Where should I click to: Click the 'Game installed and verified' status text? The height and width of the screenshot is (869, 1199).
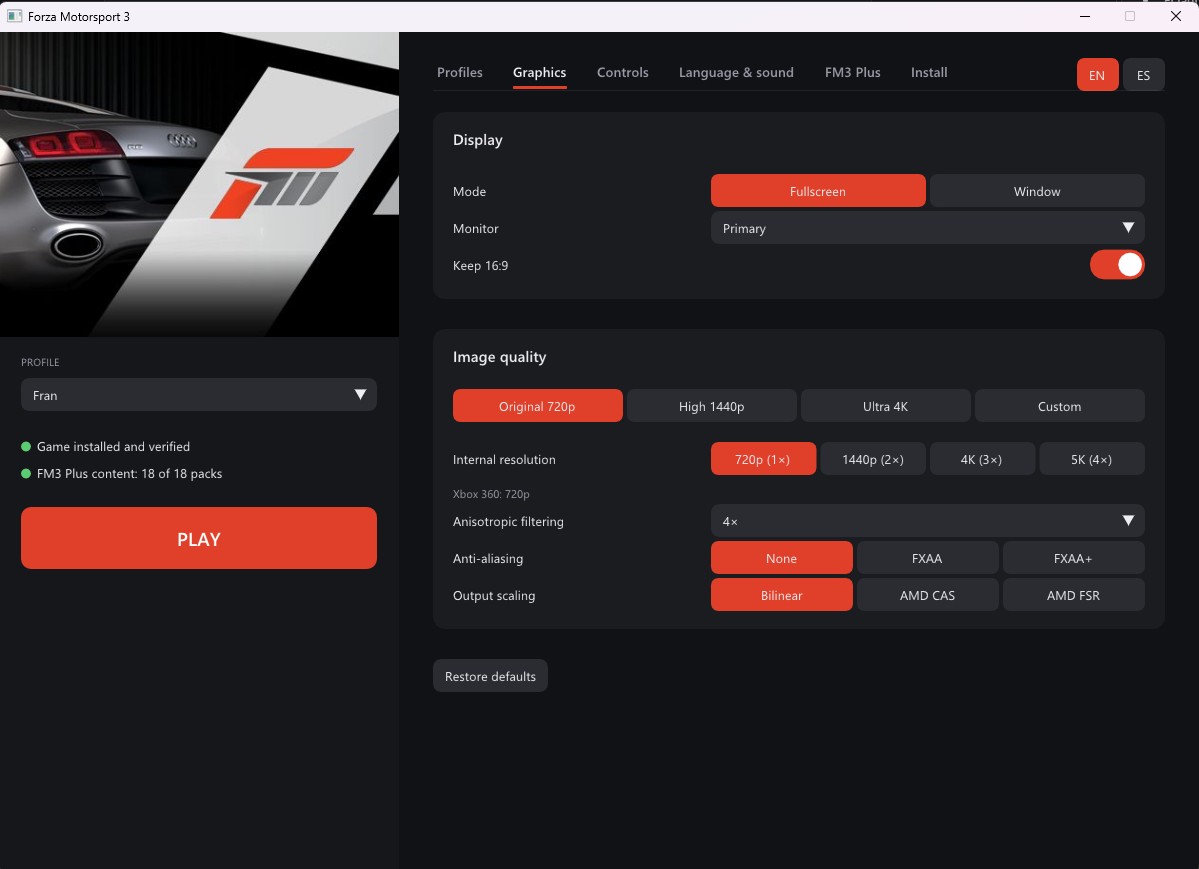[113, 446]
